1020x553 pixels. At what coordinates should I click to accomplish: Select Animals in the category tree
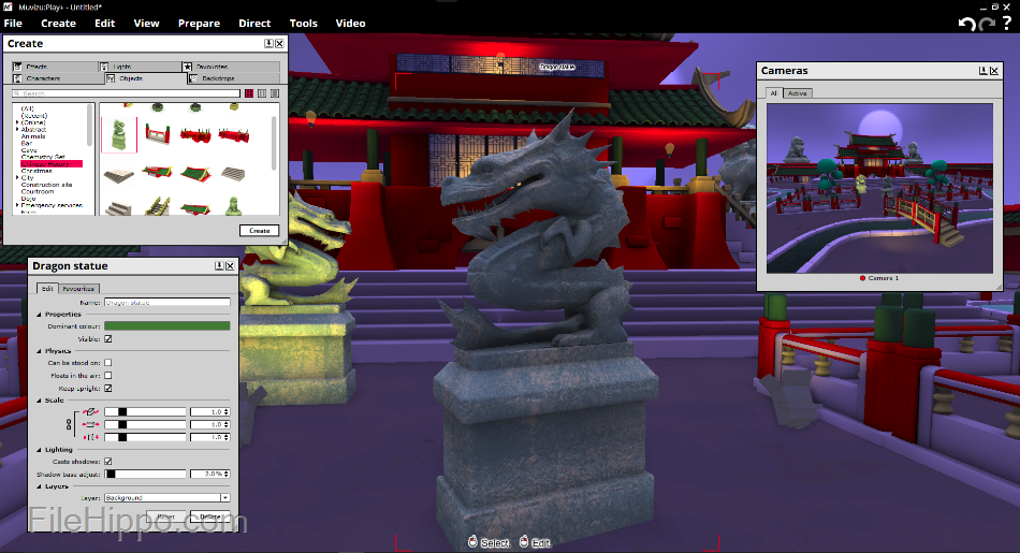(x=33, y=137)
